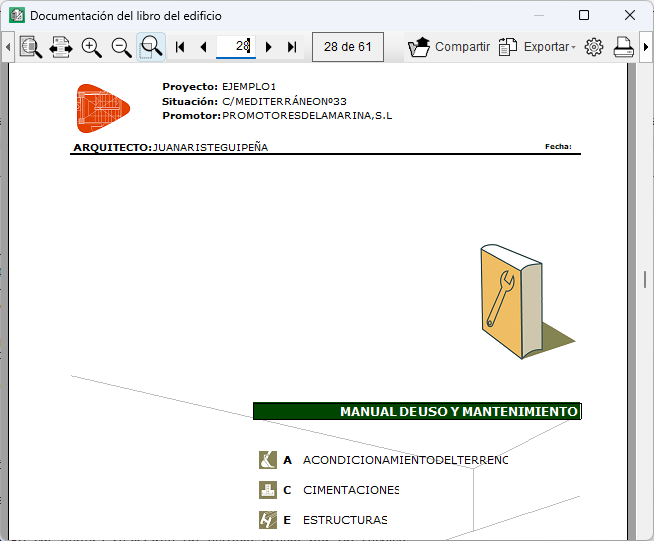The image size is (654, 541).
Task: Click the manual book with wrench image
Action: [x=528, y=302]
